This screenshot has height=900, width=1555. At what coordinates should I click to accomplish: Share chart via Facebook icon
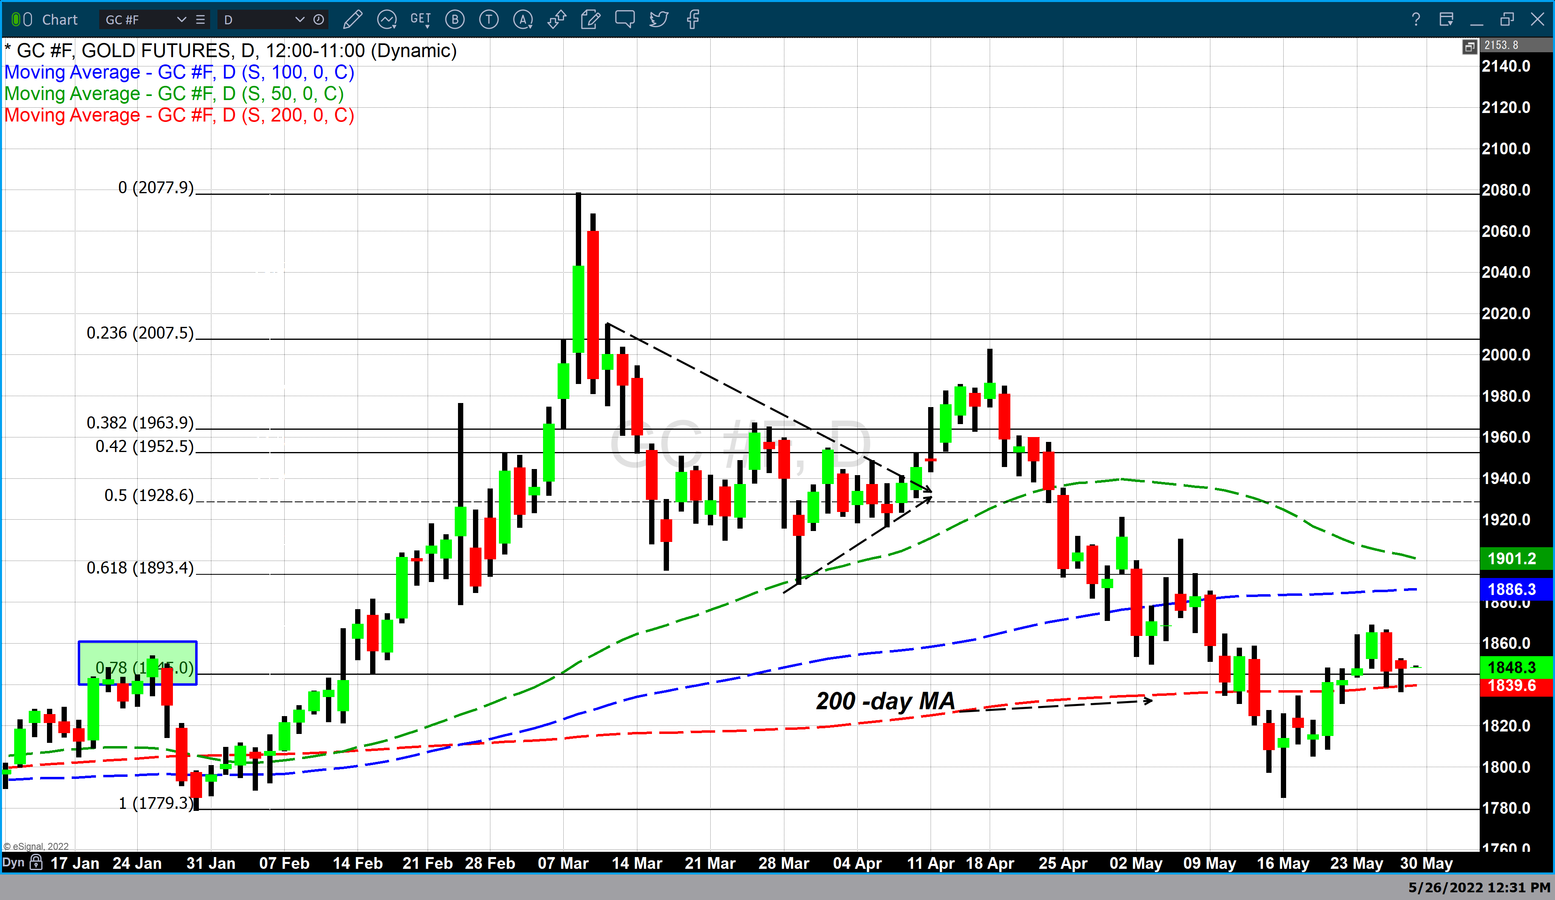coord(693,19)
